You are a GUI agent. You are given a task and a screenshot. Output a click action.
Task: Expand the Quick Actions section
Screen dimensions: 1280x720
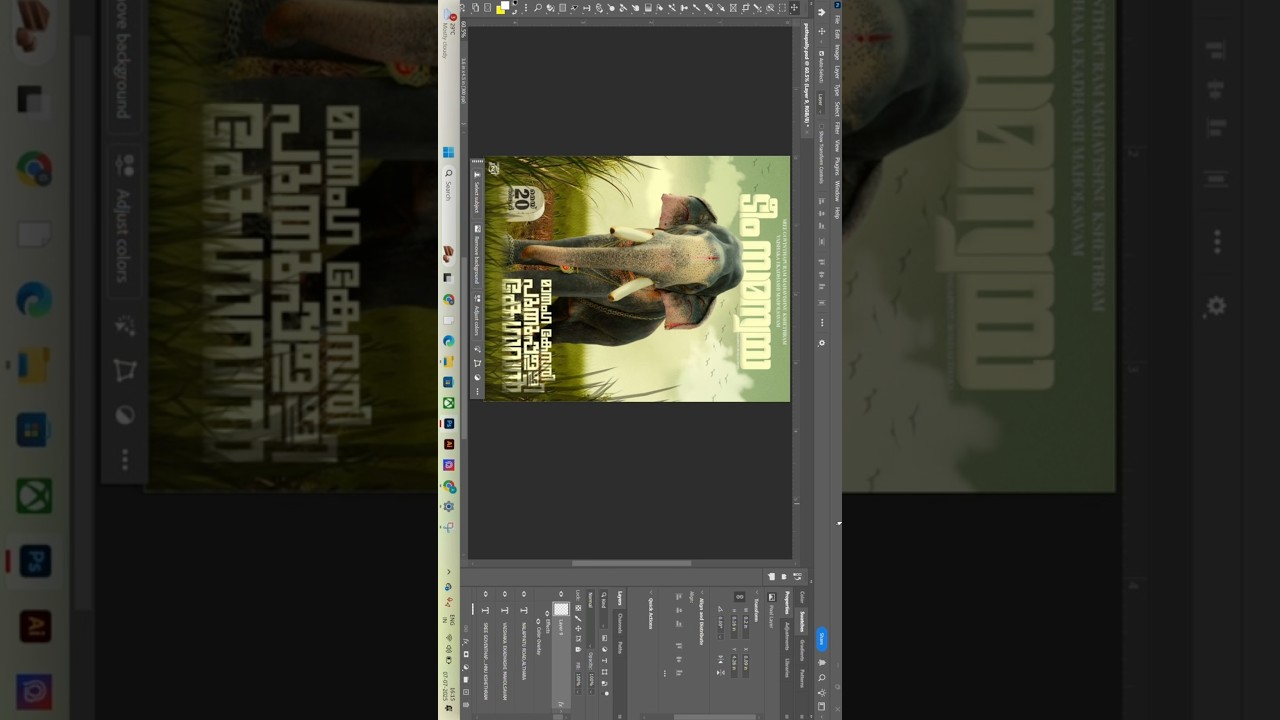pyautogui.click(x=651, y=592)
